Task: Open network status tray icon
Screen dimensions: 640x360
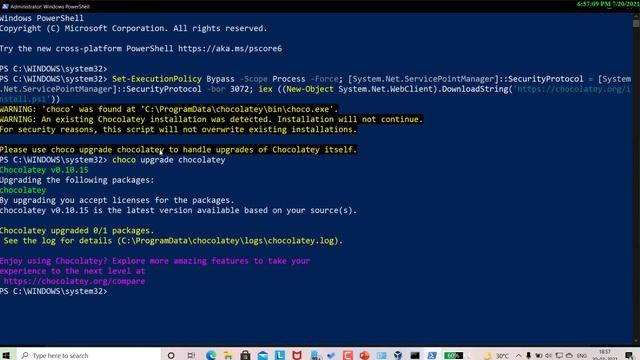Action: coord(559,356)
